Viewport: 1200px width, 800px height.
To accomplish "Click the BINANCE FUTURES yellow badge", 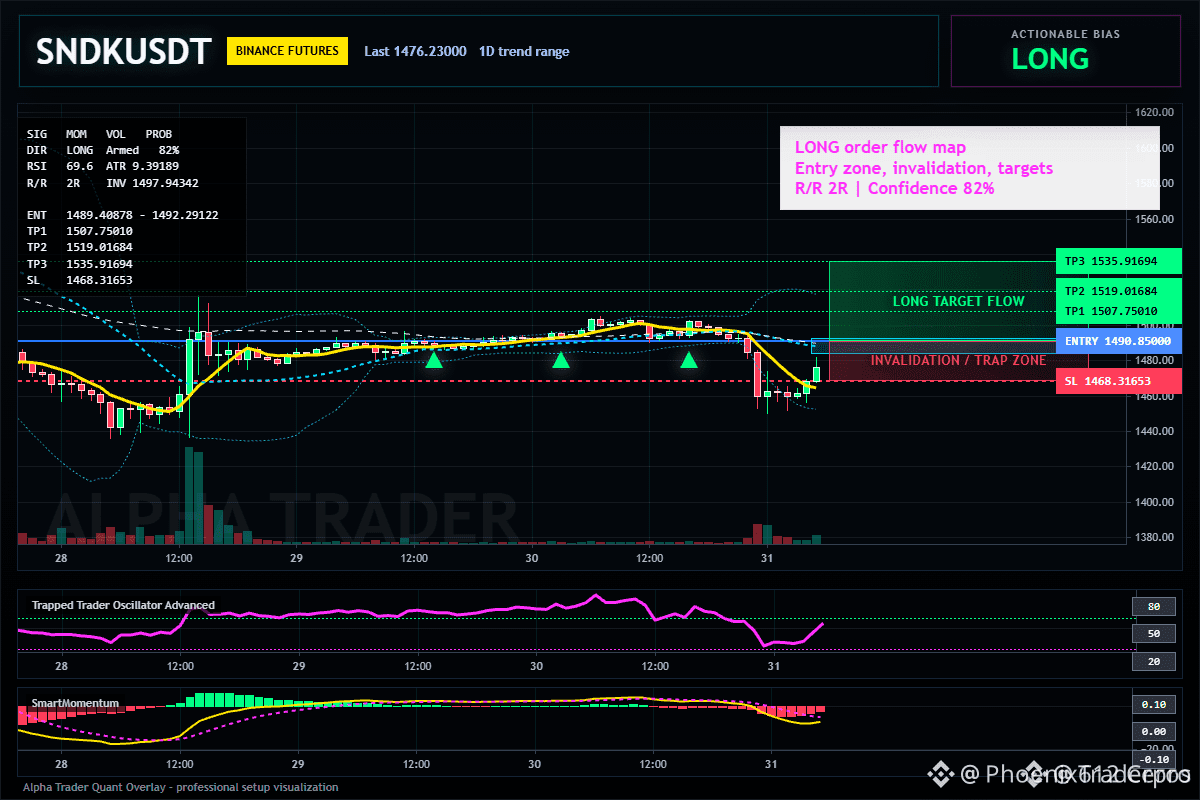I will tap(287, 51).
